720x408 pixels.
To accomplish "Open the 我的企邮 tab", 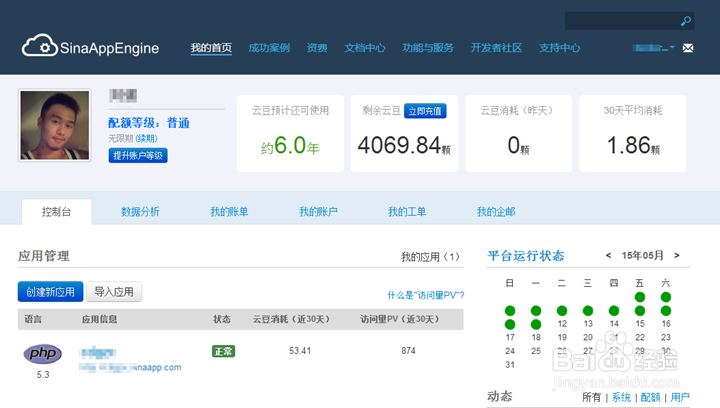I will 496,212.
